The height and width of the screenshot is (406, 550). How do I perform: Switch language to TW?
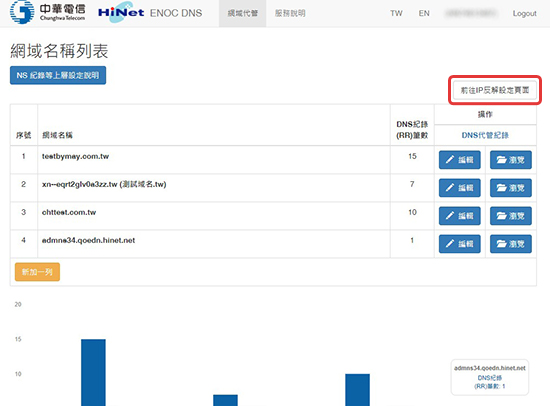pos(396,13)
